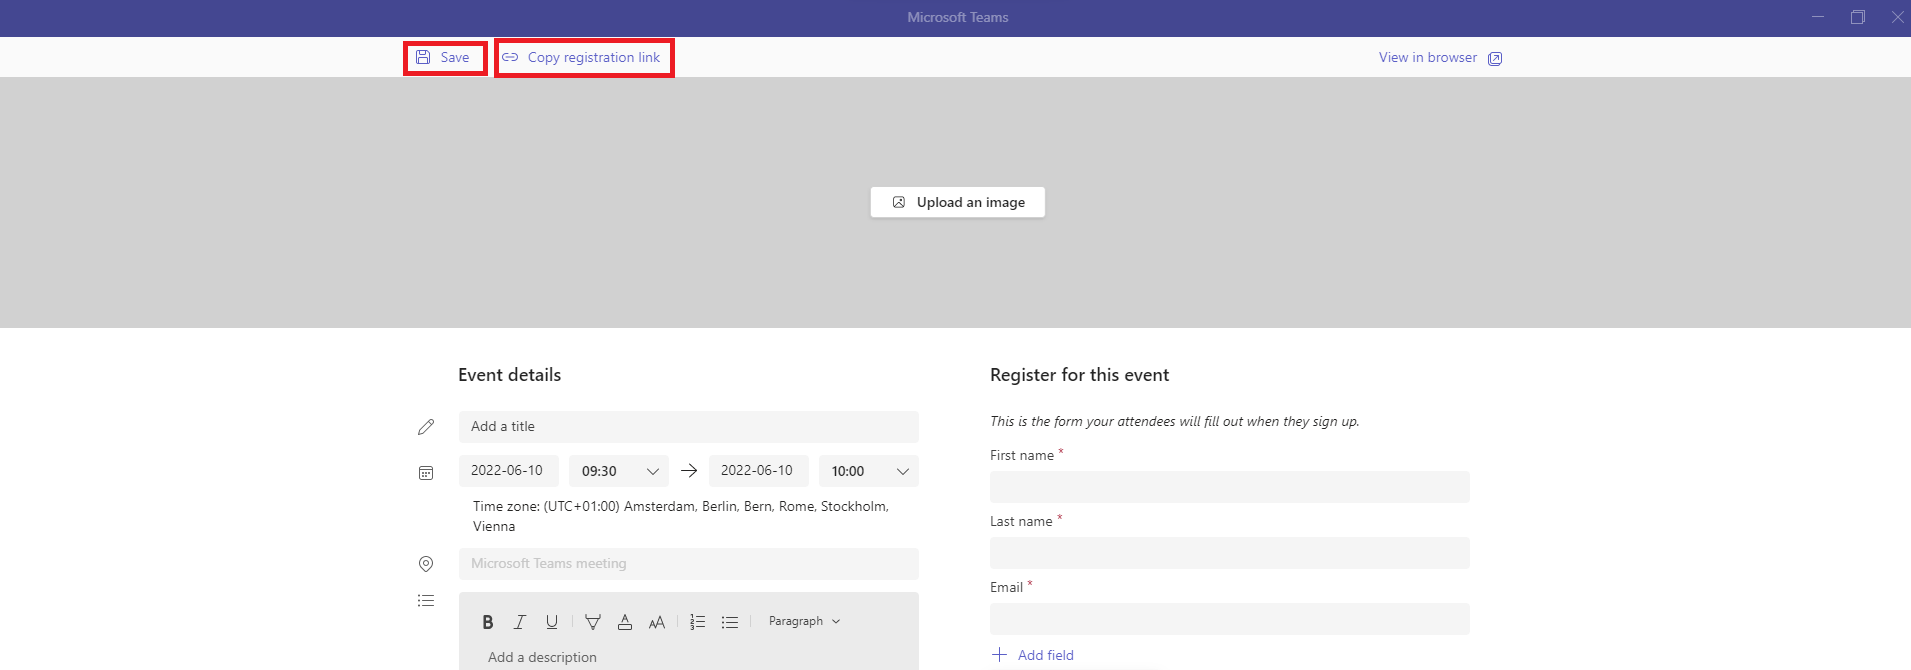
Task: Restore the Teams window
Action: point(1858,17)
